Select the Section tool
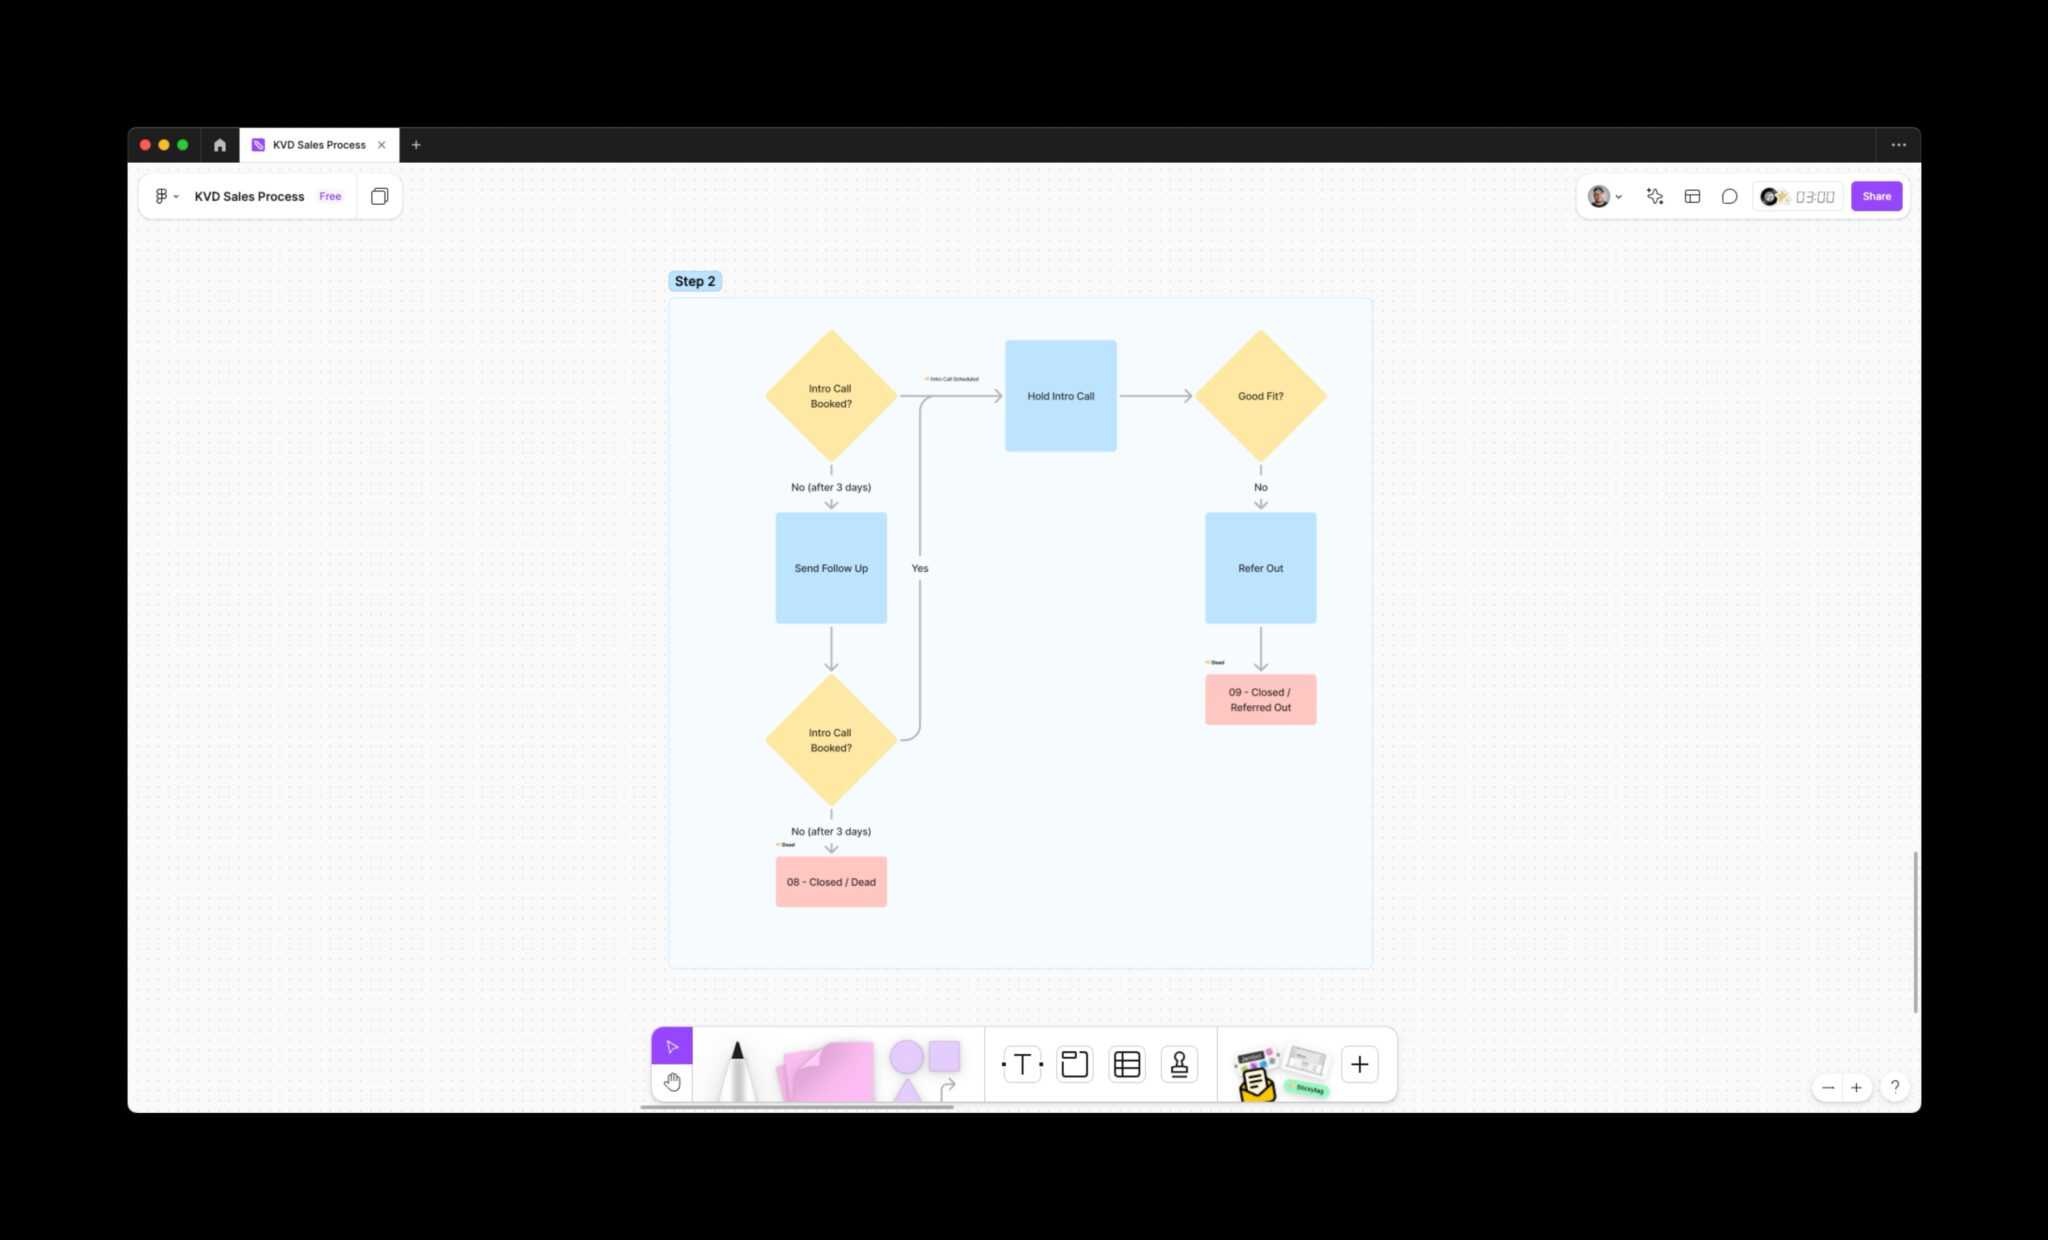Screen dimensions: 2048x1240 (x=1074, y=1064)
